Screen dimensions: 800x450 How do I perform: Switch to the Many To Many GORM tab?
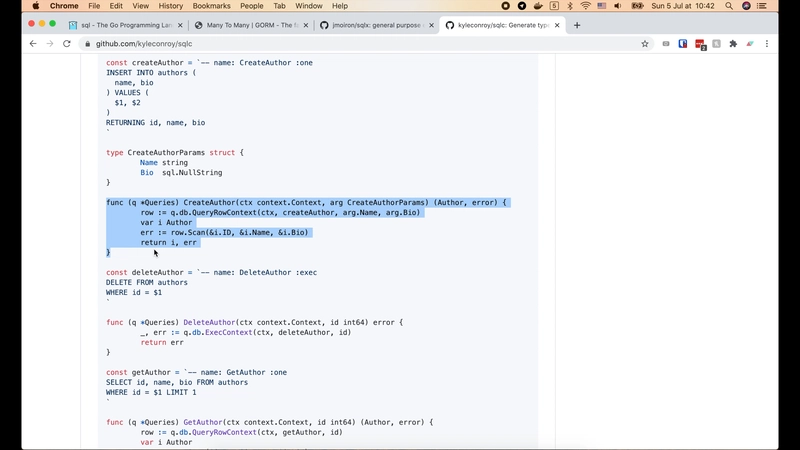click(248, 25)
